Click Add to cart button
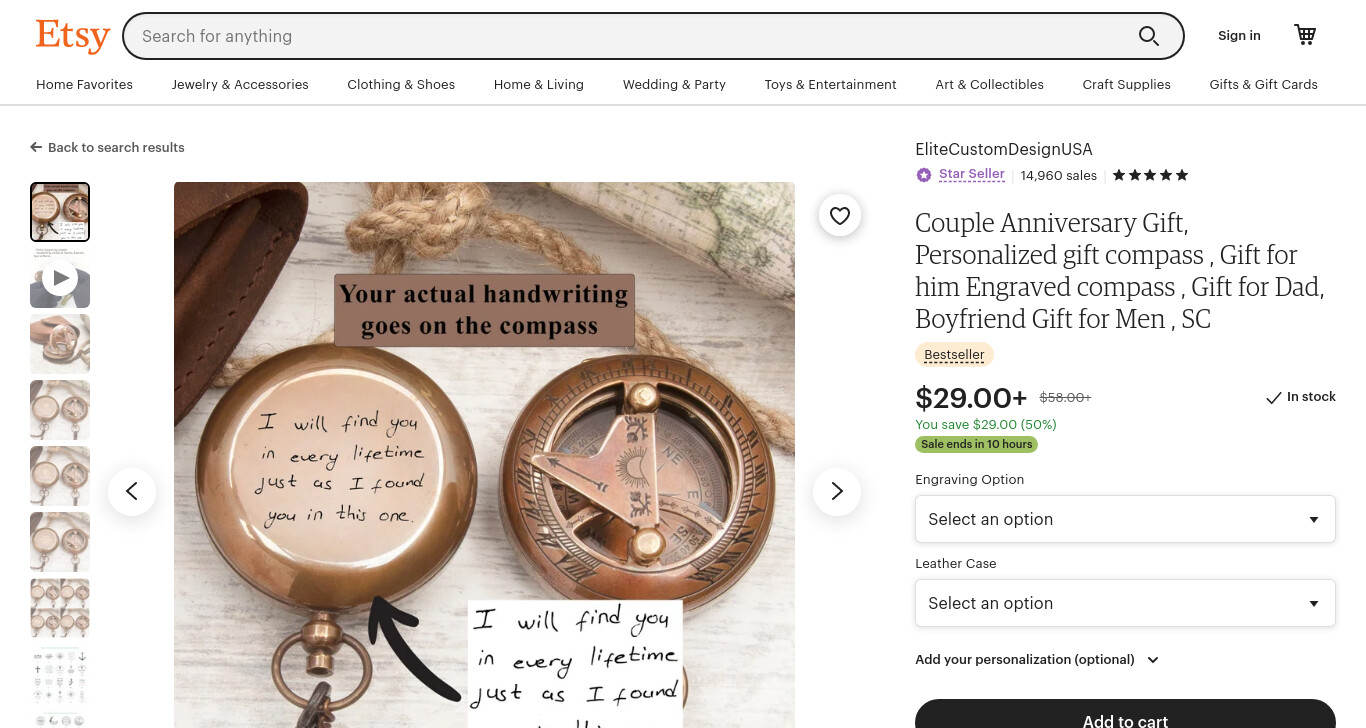This screenshot has width=1366, height=728. 1125,716
